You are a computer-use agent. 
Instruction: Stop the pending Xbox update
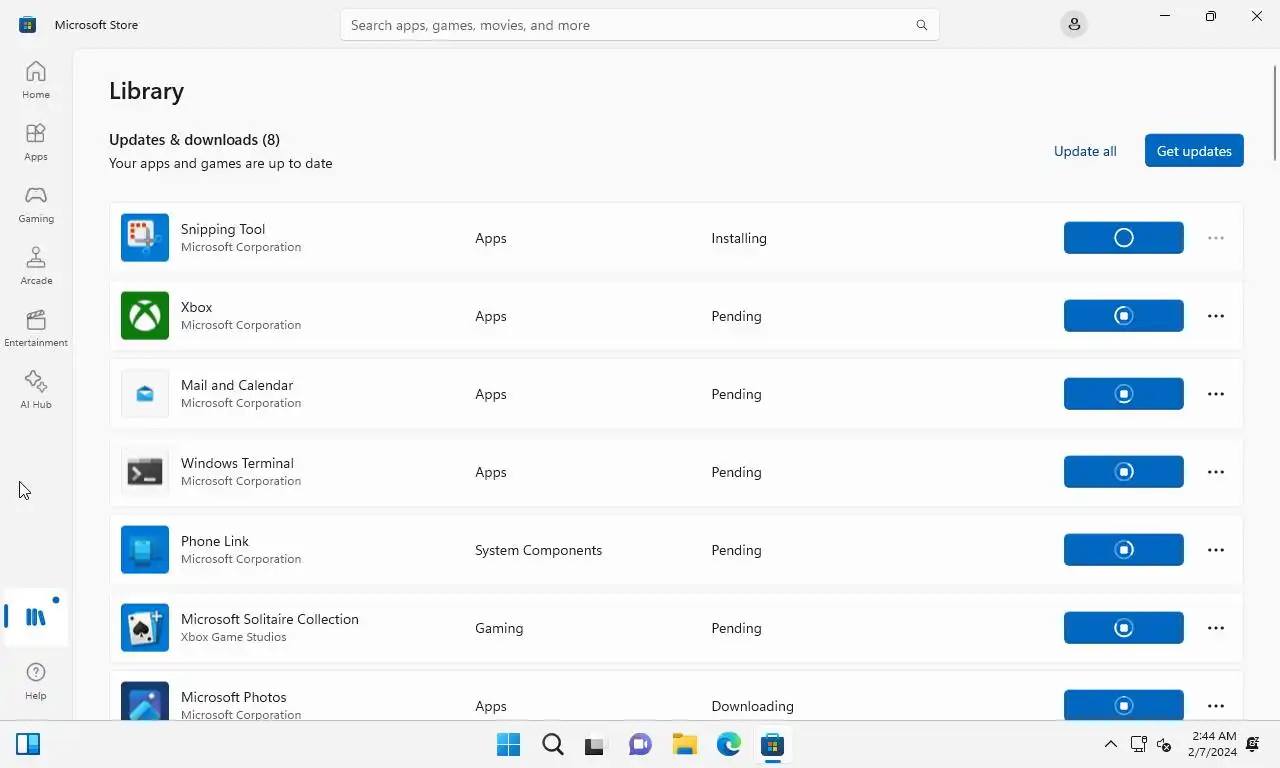(x=1124, y=316)
